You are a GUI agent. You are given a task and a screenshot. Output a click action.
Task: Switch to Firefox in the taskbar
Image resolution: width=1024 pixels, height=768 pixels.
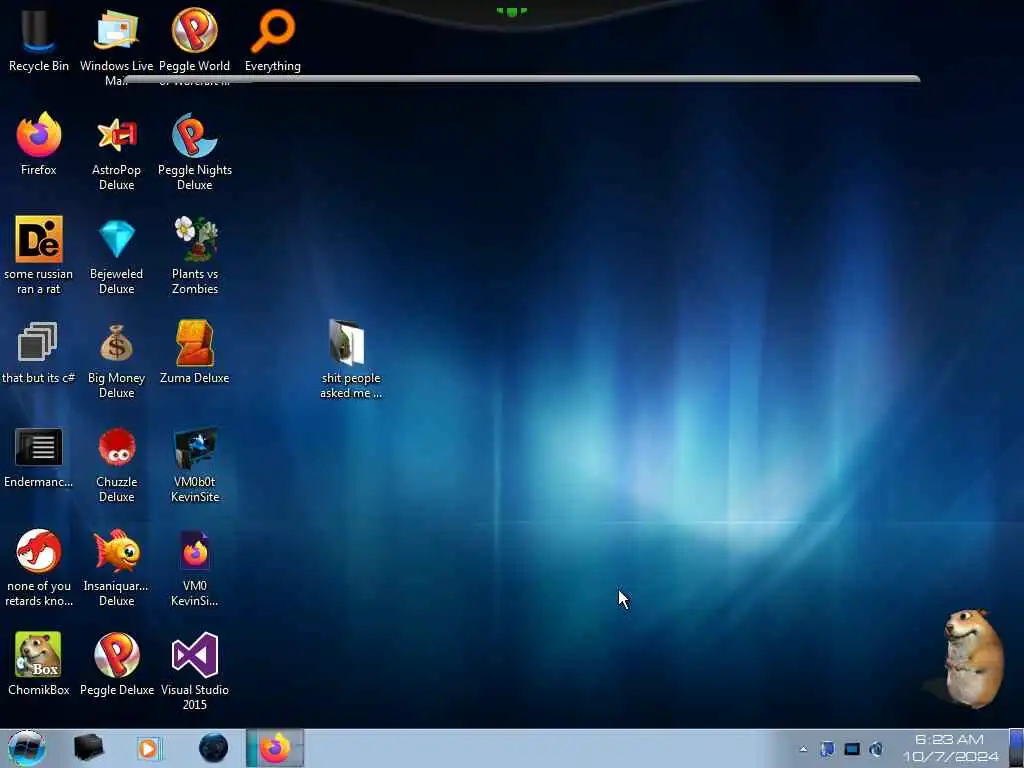coord(274,748)
